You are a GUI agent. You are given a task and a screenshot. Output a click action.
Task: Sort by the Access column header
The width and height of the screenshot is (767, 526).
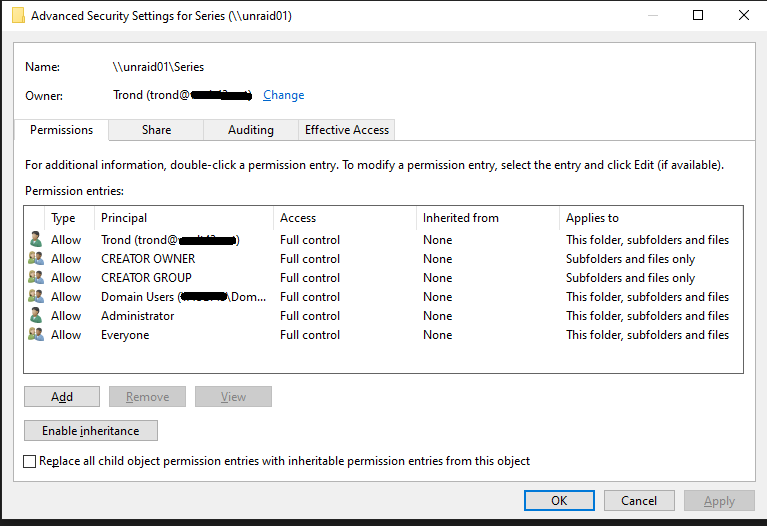[x=345, y=218]
